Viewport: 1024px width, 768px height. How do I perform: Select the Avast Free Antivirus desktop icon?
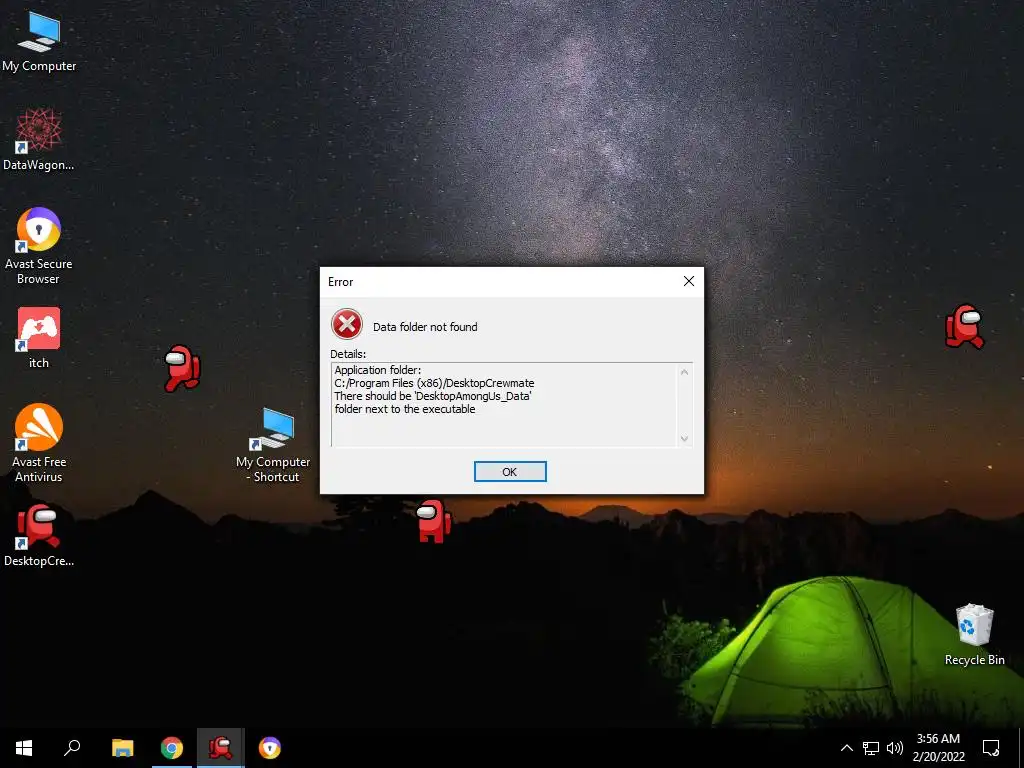39,443
